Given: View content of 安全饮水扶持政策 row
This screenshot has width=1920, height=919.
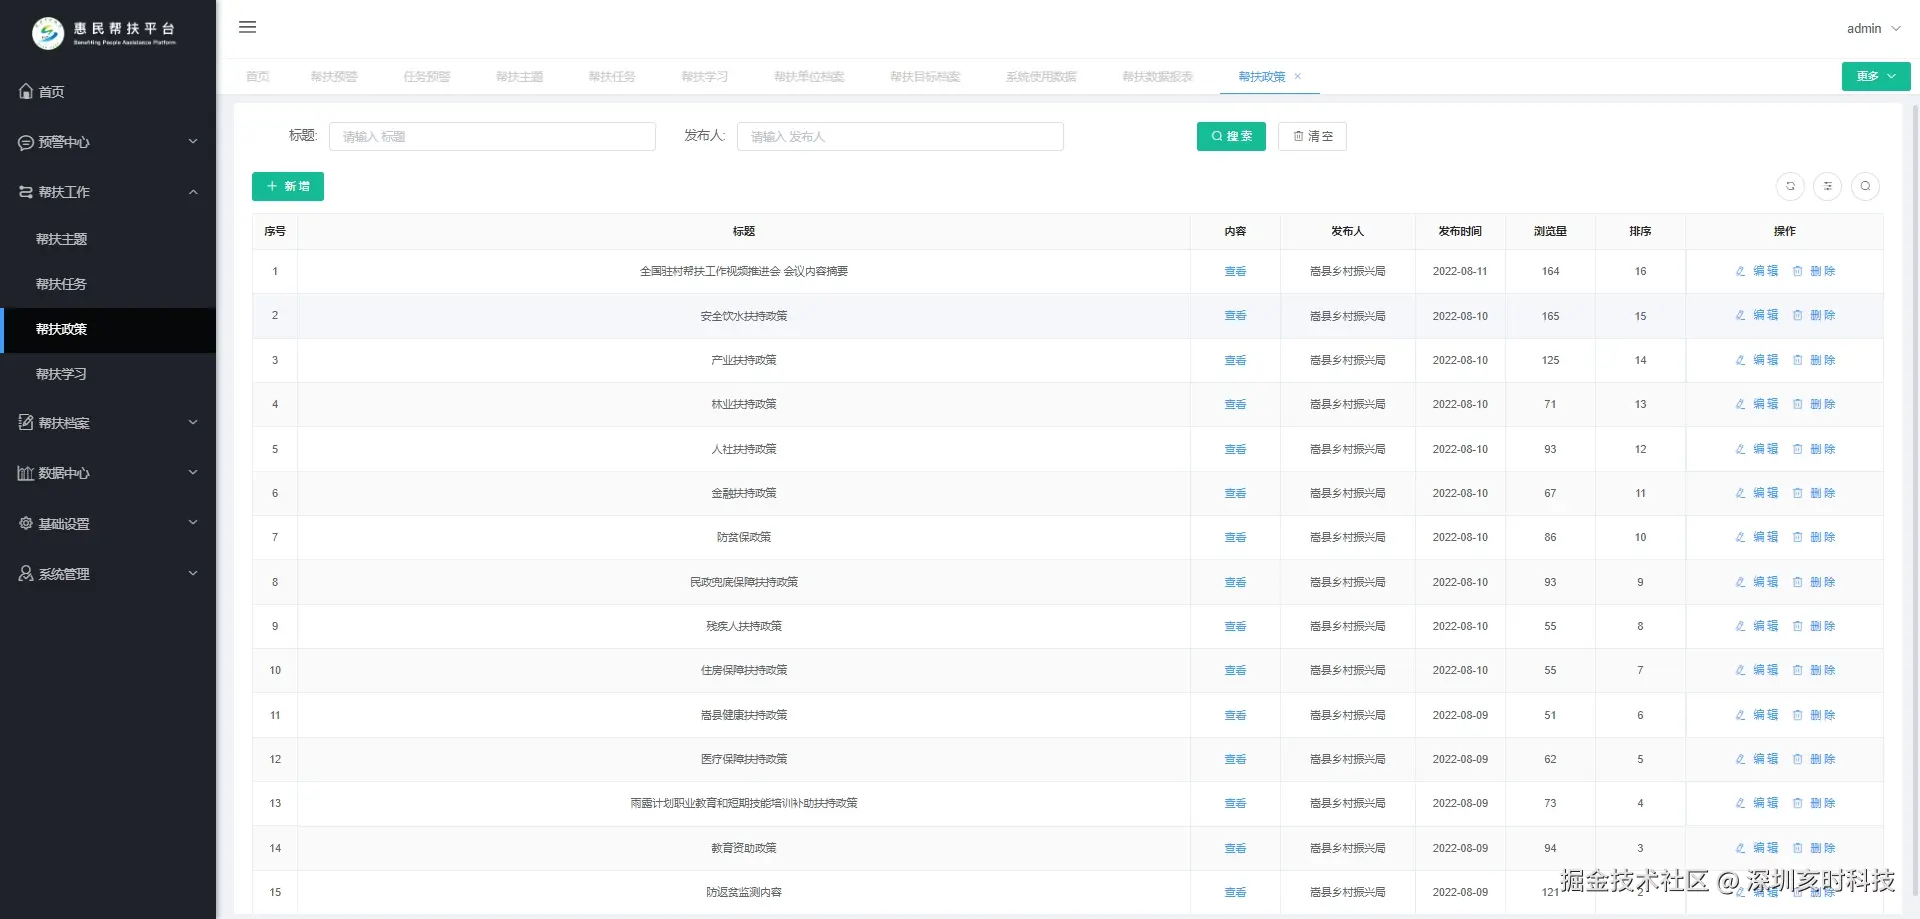Looking at the screenshot, I should coord(1235,316).
